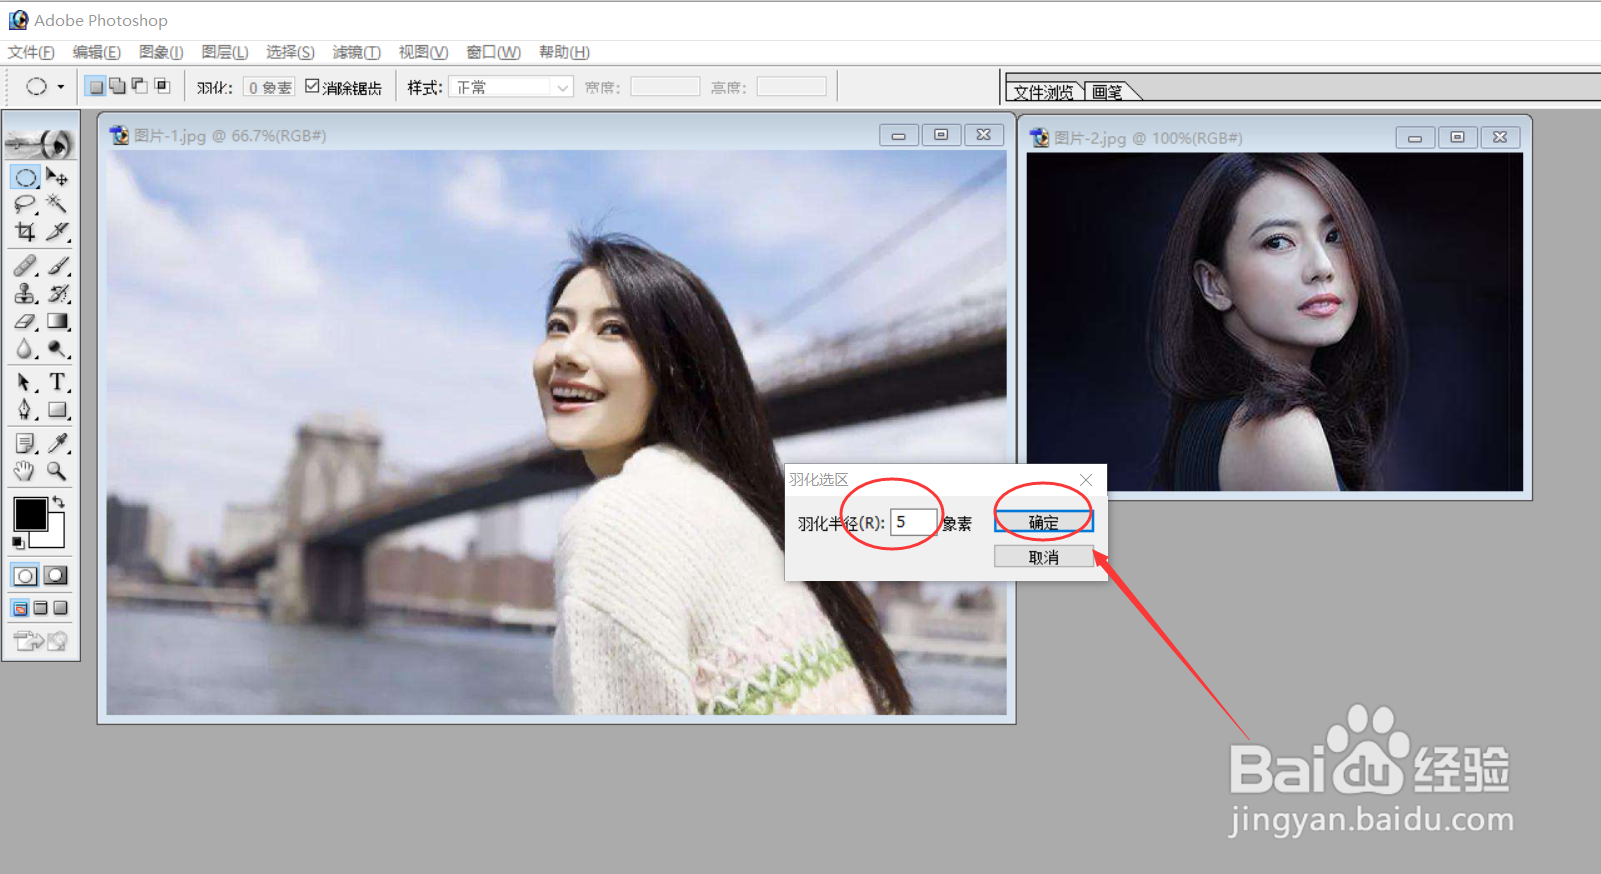Select the Type tool
Viewport: 1601px width, 874px height.
pyautogui.click(x=57, y=382)
